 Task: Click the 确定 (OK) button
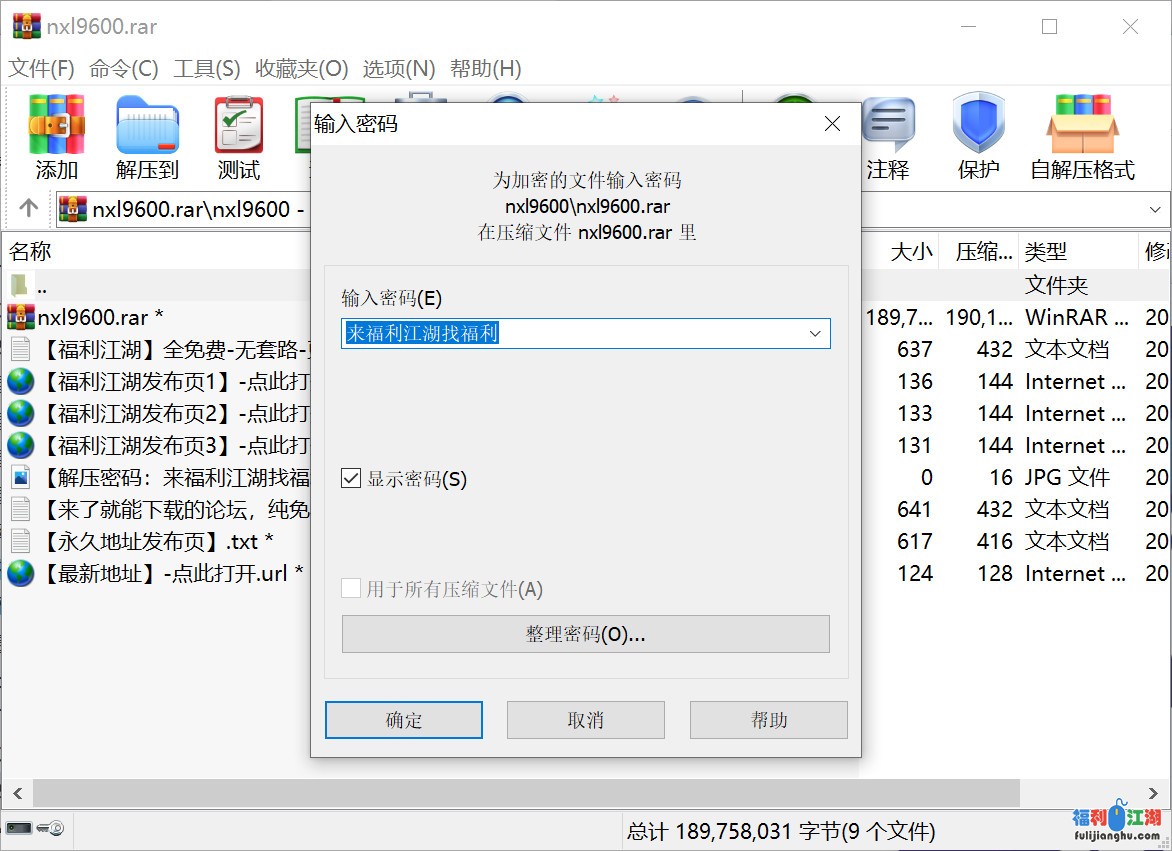404,720
